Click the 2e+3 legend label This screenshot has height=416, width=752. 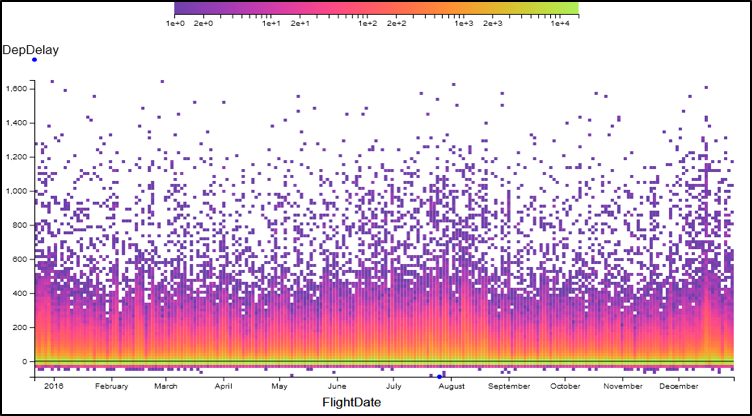click(493, 23)
